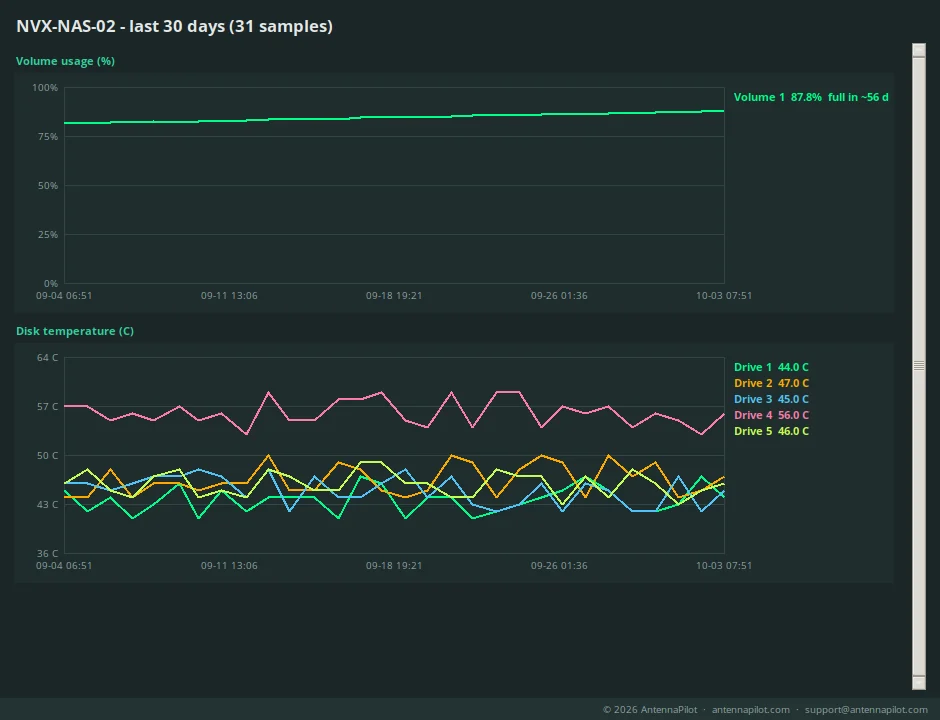Click the Drive 5 46.0 C legend
The height and width of the screenshot is (720, 940).
pyautogui.click(x=771, y=431)
